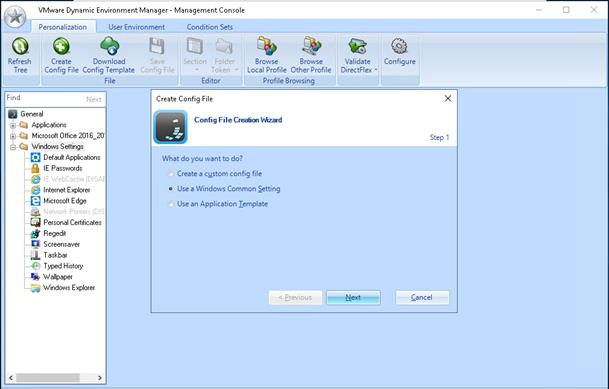Select Use a Windows Common Setting option
609x389 pixels.
(x=224, y=189)
